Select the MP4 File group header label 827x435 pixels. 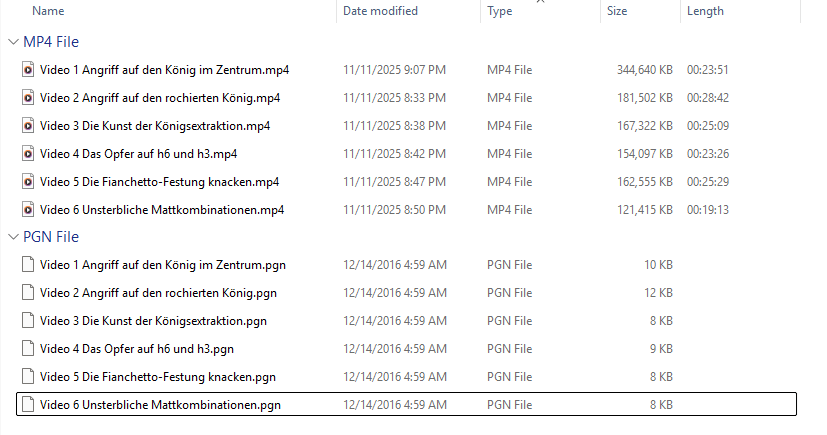(51, 42)
